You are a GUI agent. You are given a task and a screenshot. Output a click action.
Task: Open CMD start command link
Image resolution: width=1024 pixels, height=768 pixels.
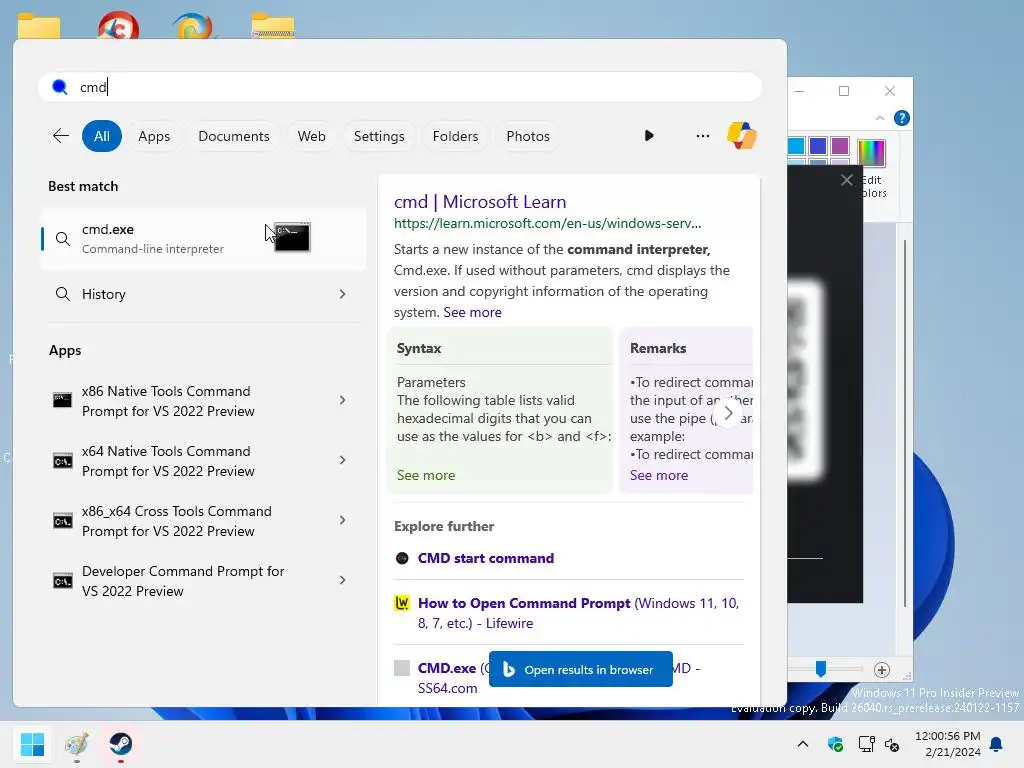coord(486,558)
